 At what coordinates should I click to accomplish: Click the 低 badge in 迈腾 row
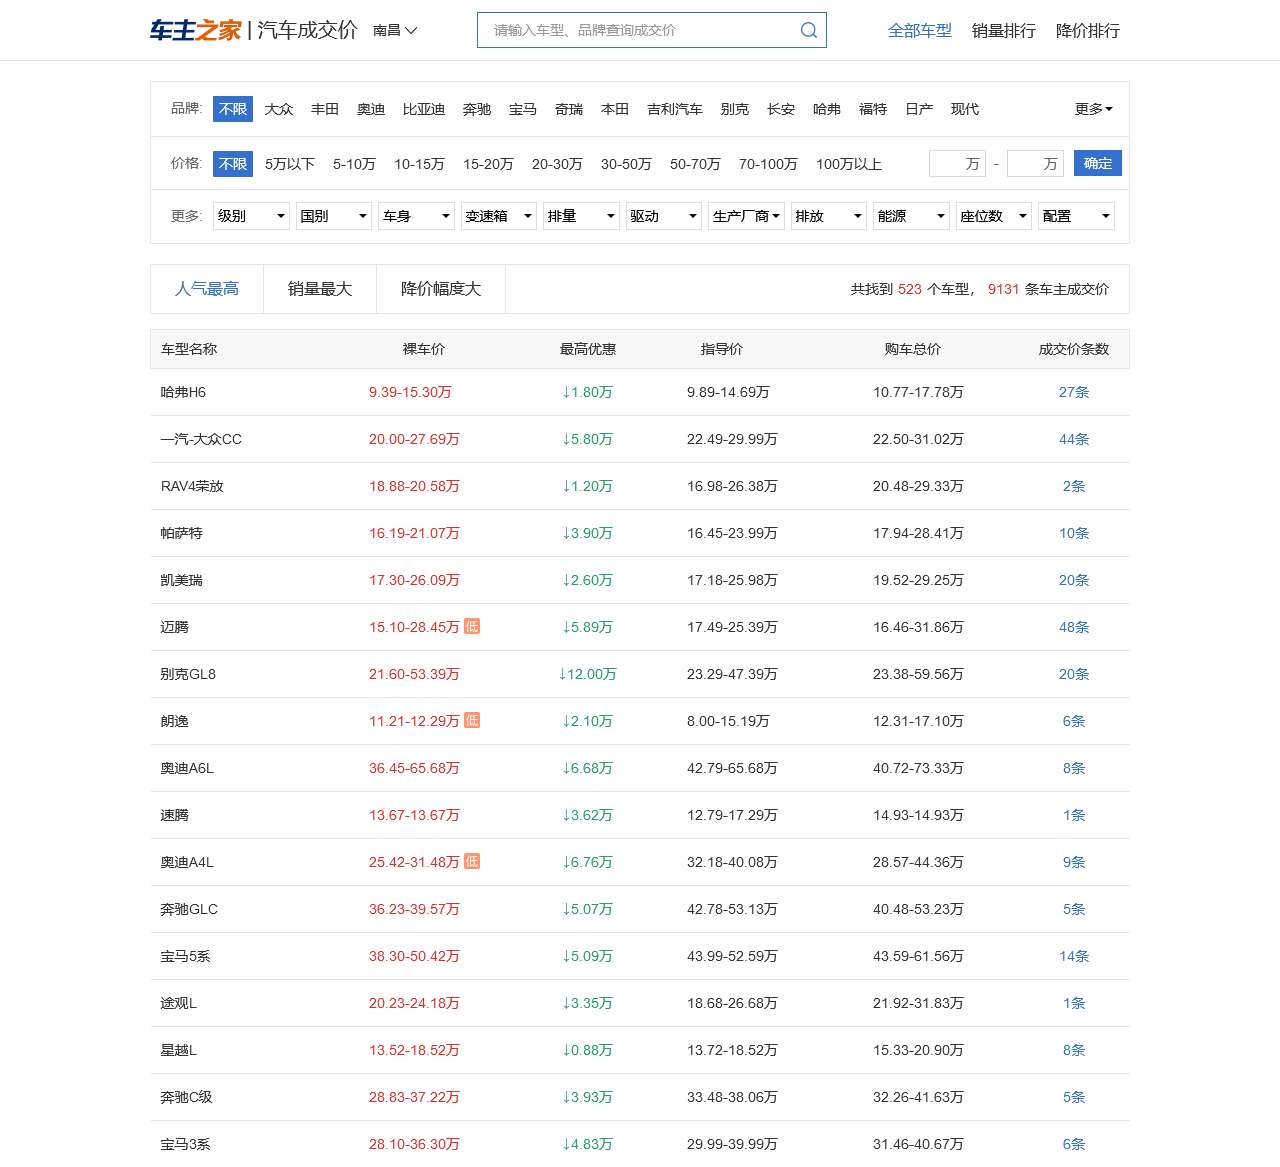[472, 626]
